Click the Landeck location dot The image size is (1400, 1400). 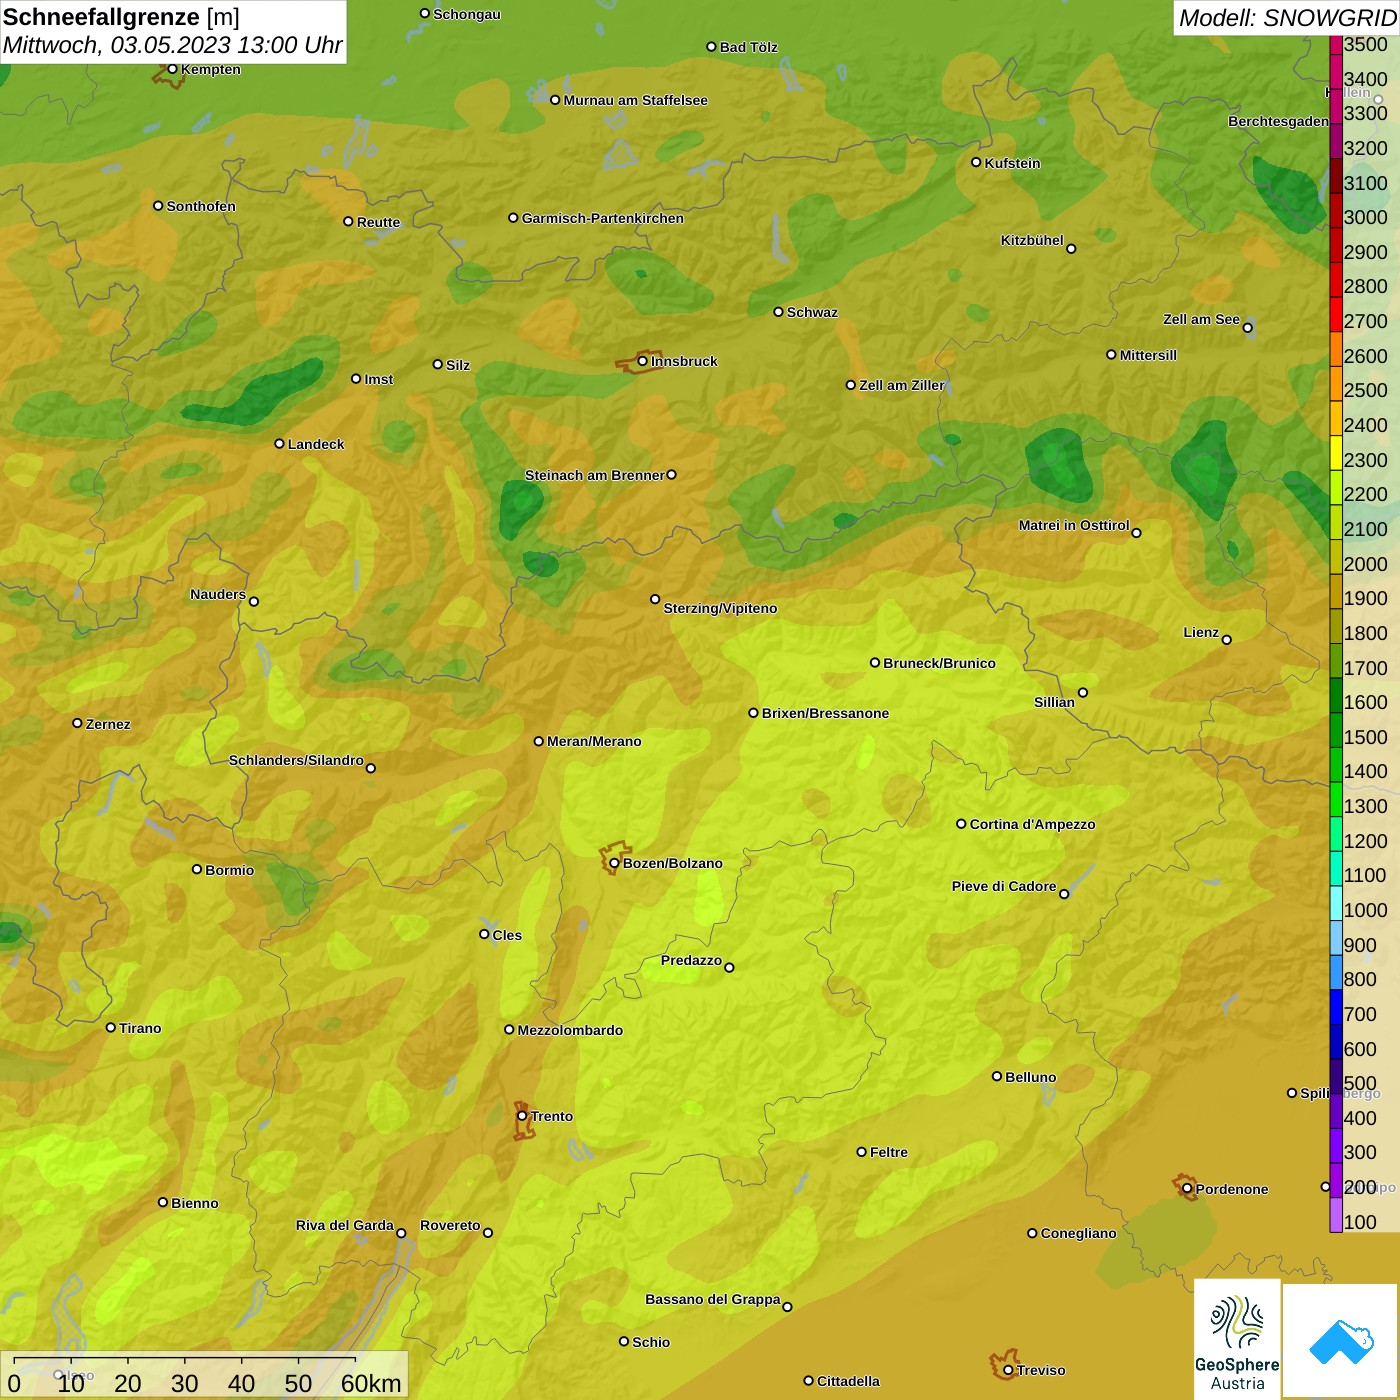(x=279, y=443)
